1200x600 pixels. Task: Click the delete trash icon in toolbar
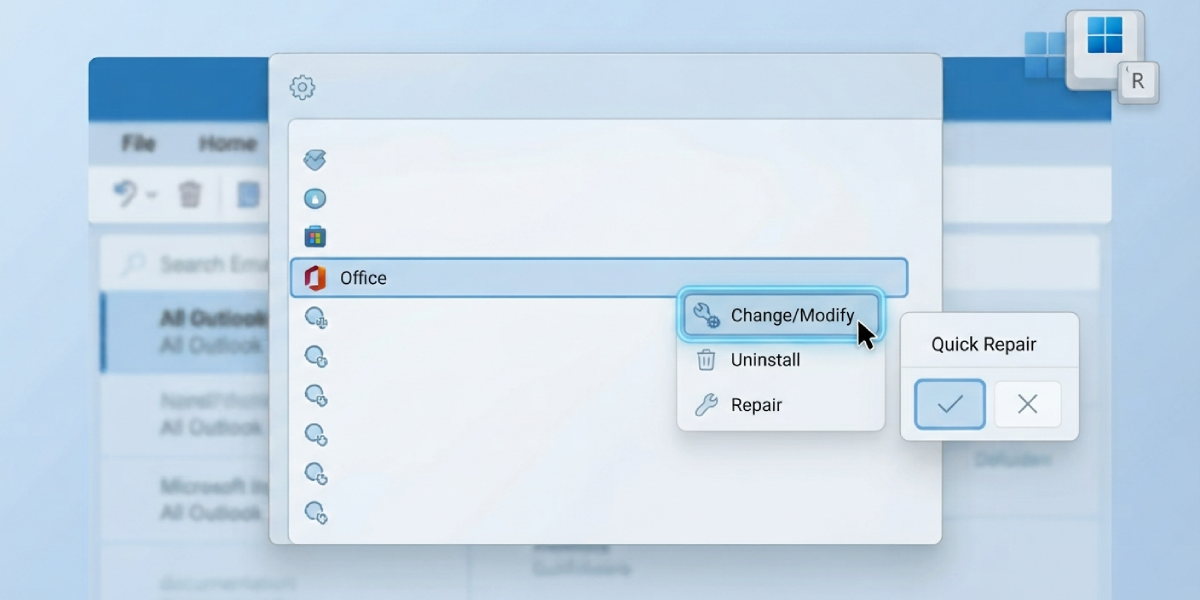(190, 194)
